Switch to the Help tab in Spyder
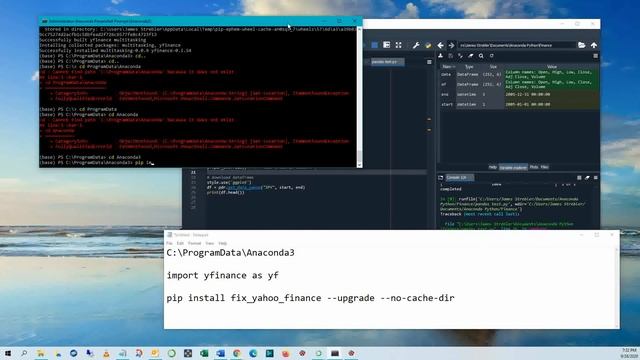The height and width of the screenshot is (360, 640). [x=493, y=167]
